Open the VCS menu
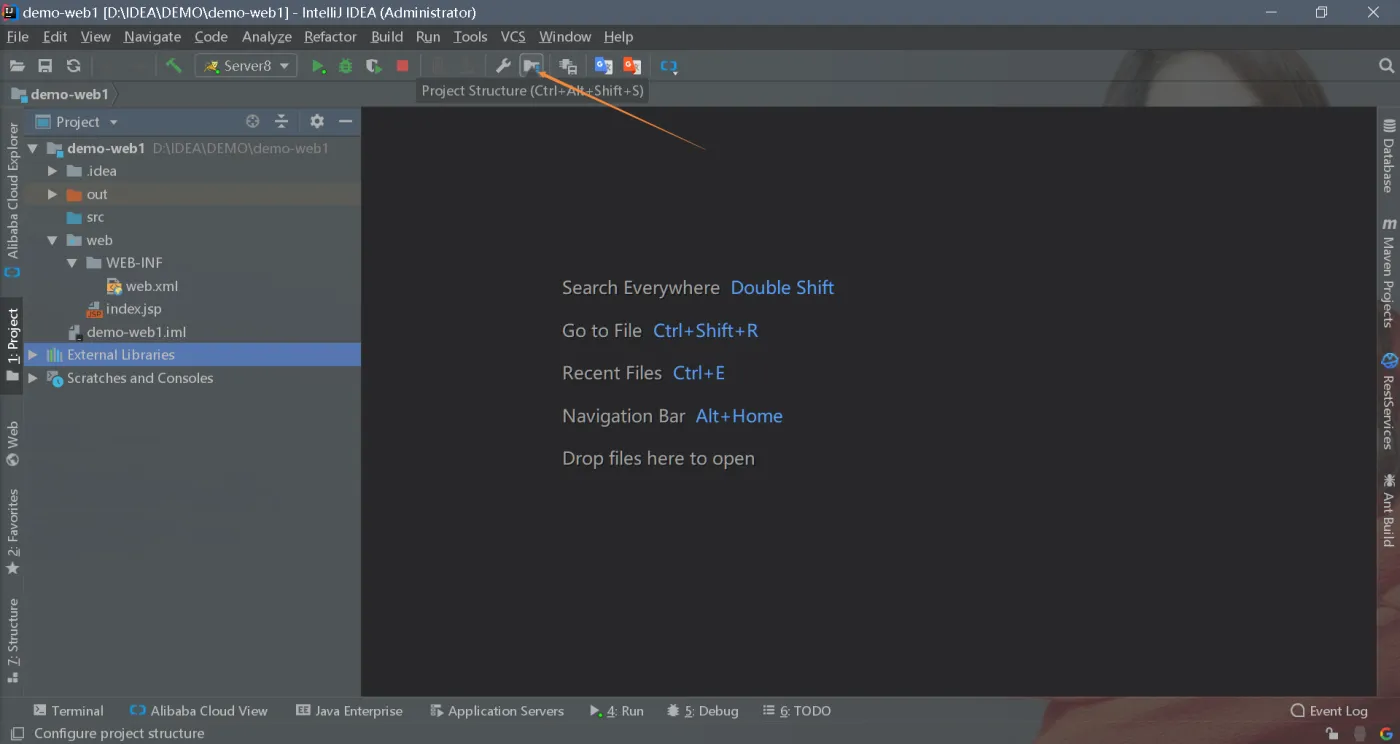This screenshot has height=744, width=1400. click(513, 37)
